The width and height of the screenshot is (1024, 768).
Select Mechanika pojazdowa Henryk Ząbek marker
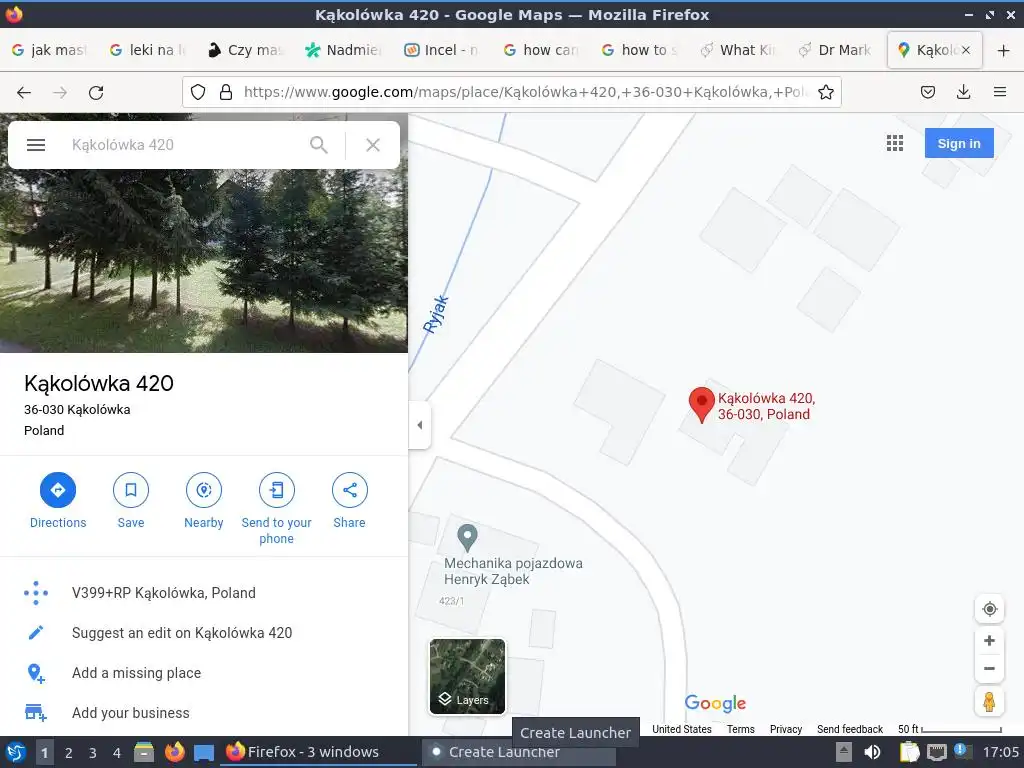[x=467, y=537]
